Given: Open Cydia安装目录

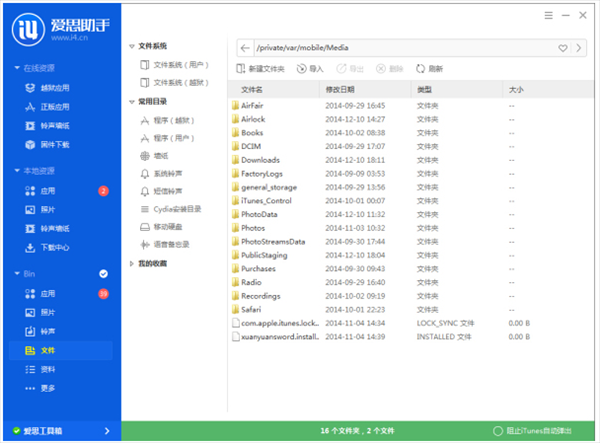Looking at the screenshot, I should tap(171, 209).
